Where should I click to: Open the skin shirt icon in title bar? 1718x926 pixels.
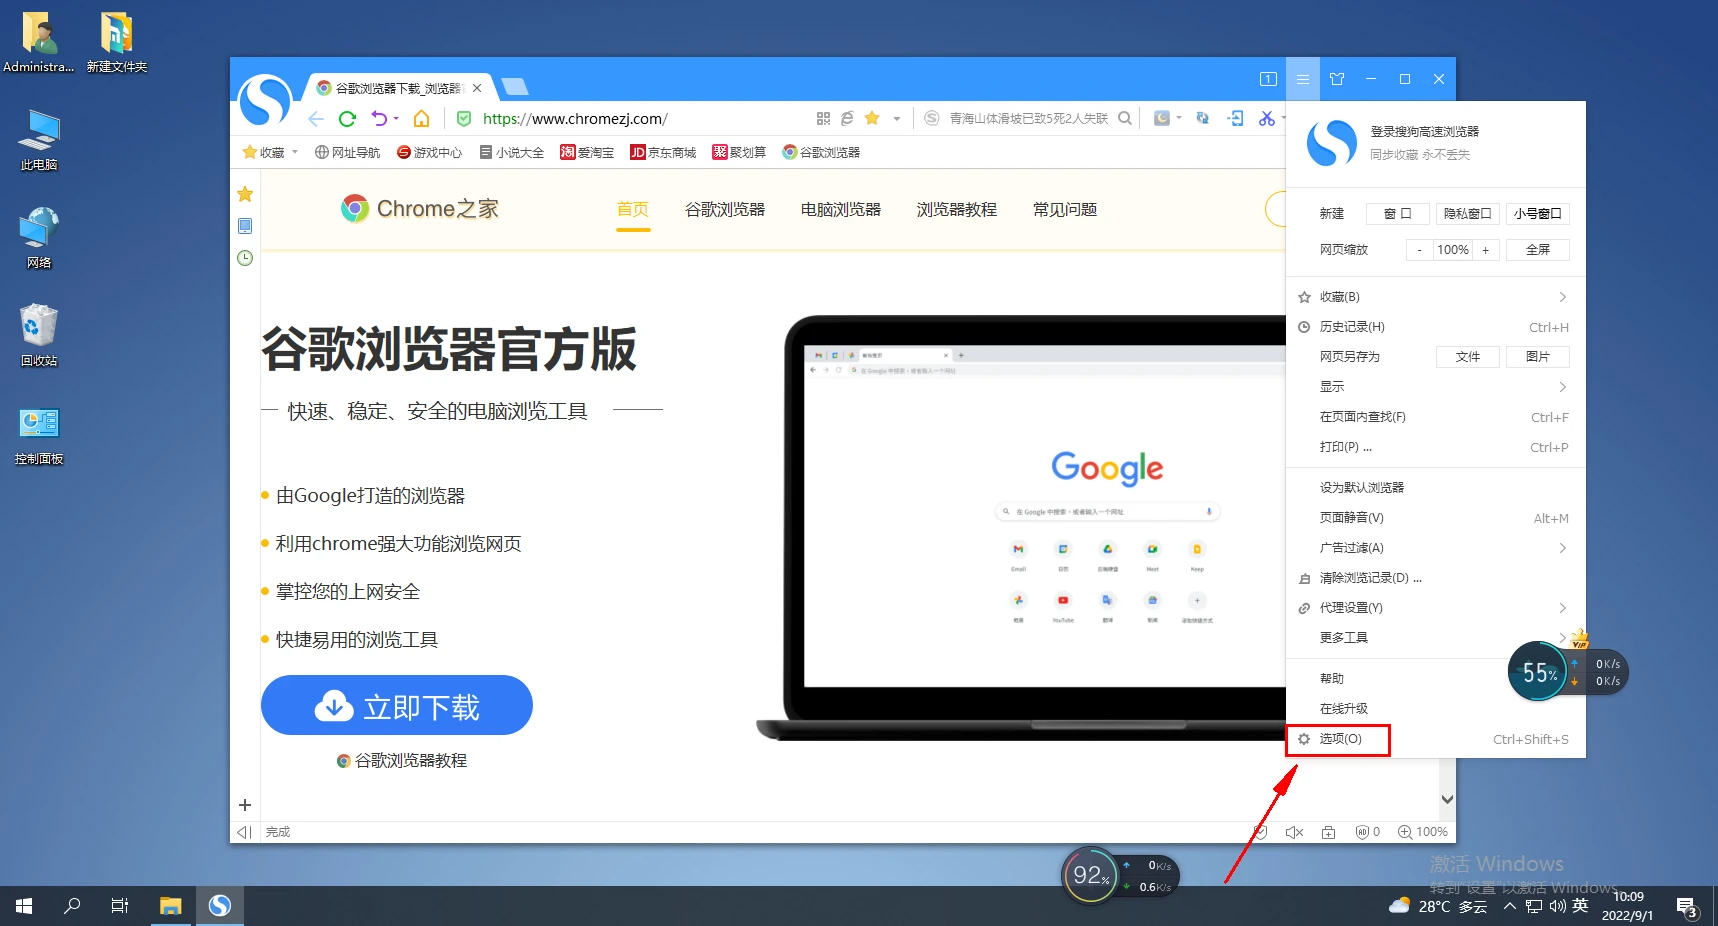click(1337, 79)
